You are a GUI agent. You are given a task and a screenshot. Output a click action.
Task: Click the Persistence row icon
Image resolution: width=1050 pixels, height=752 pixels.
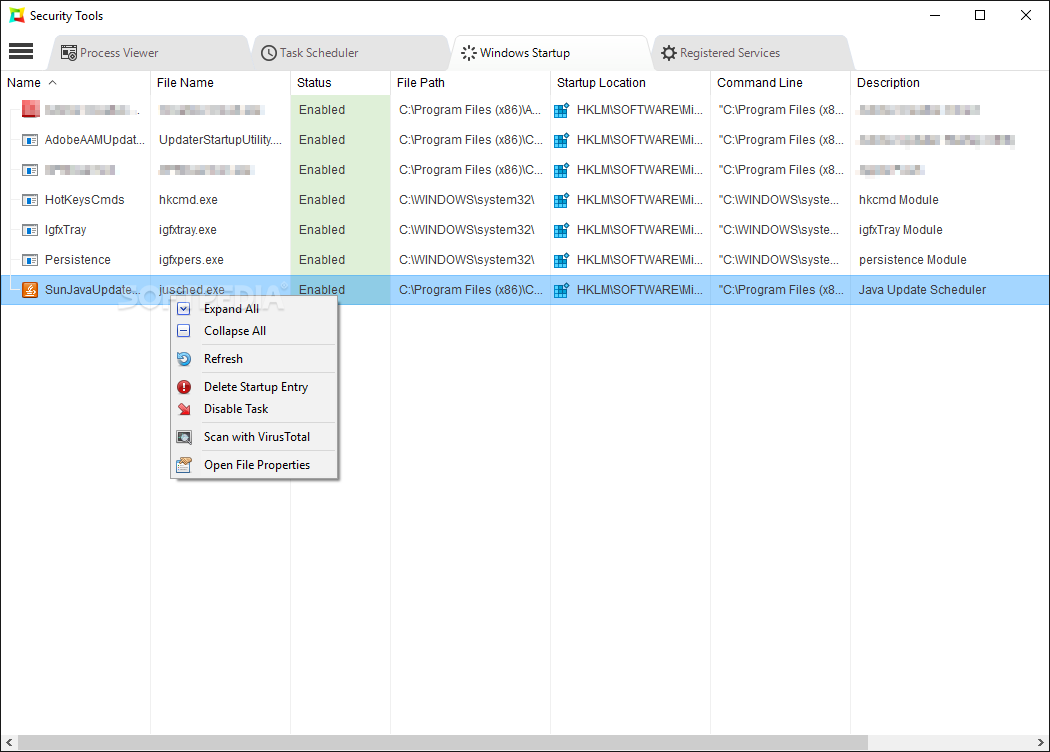pyautogui.click(x=30, y=260)
